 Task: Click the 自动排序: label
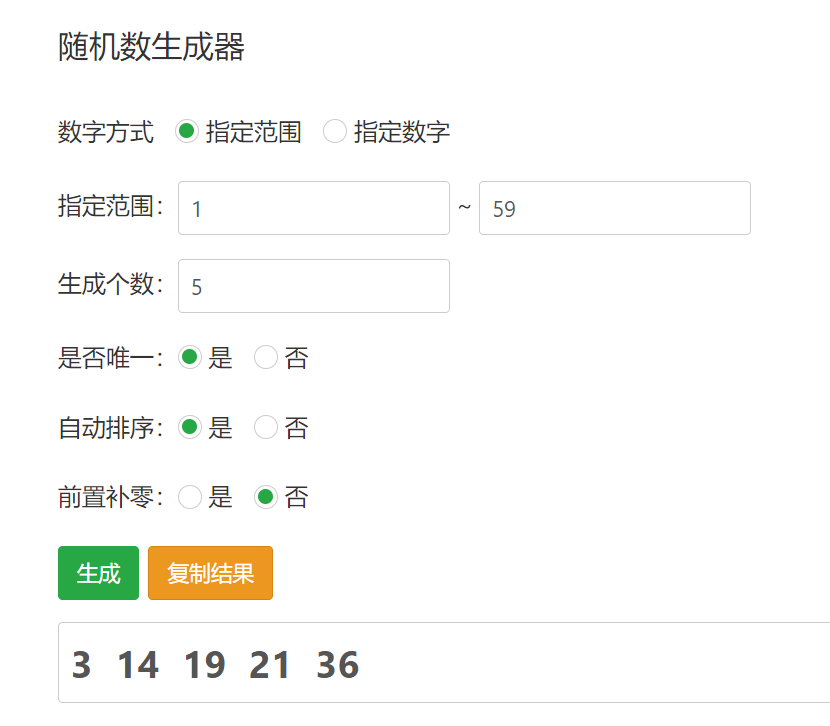coord(111,428)
